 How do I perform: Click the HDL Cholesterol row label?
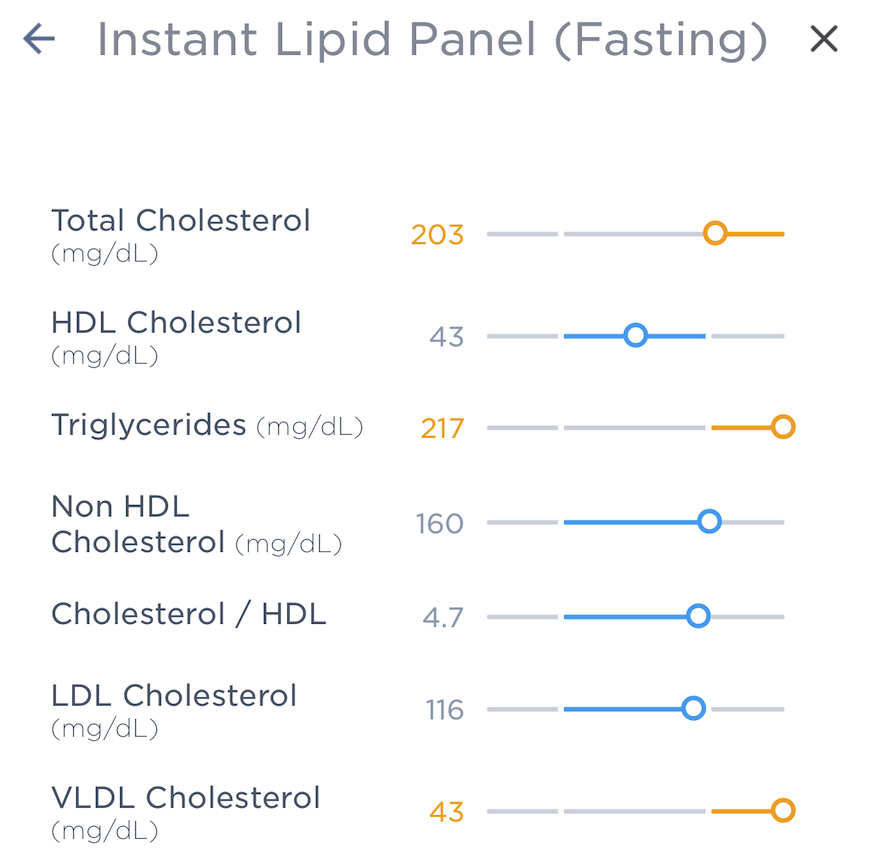[x=176, y=323]
